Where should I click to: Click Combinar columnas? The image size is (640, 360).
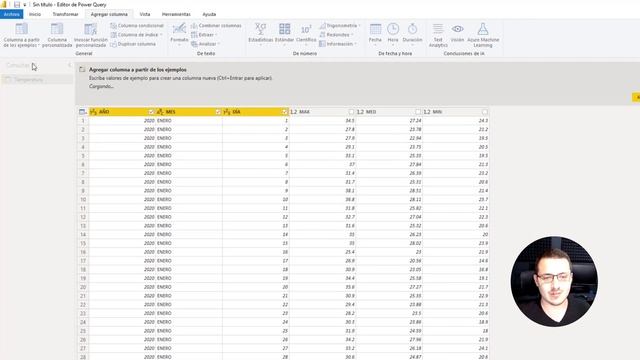[216, 26]
